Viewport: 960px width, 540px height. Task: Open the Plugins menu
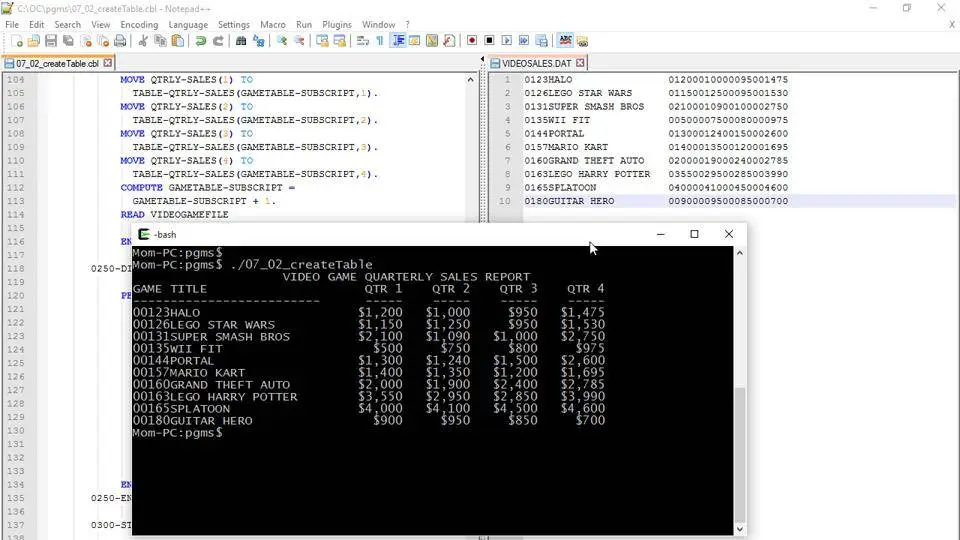point(337,24)
